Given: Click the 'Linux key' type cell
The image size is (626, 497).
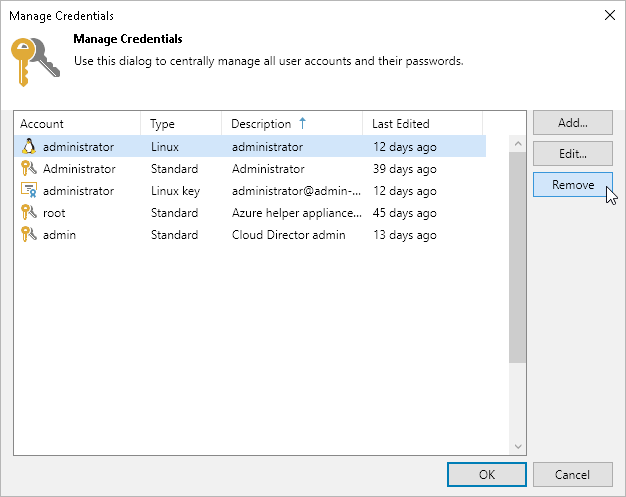Looking at the screenshot, I should 175,191.
